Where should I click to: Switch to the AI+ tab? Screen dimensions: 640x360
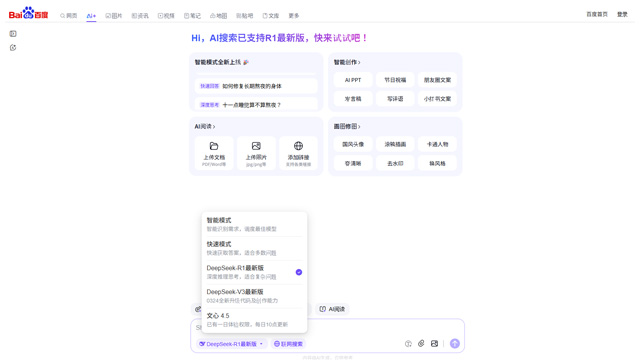91,16
